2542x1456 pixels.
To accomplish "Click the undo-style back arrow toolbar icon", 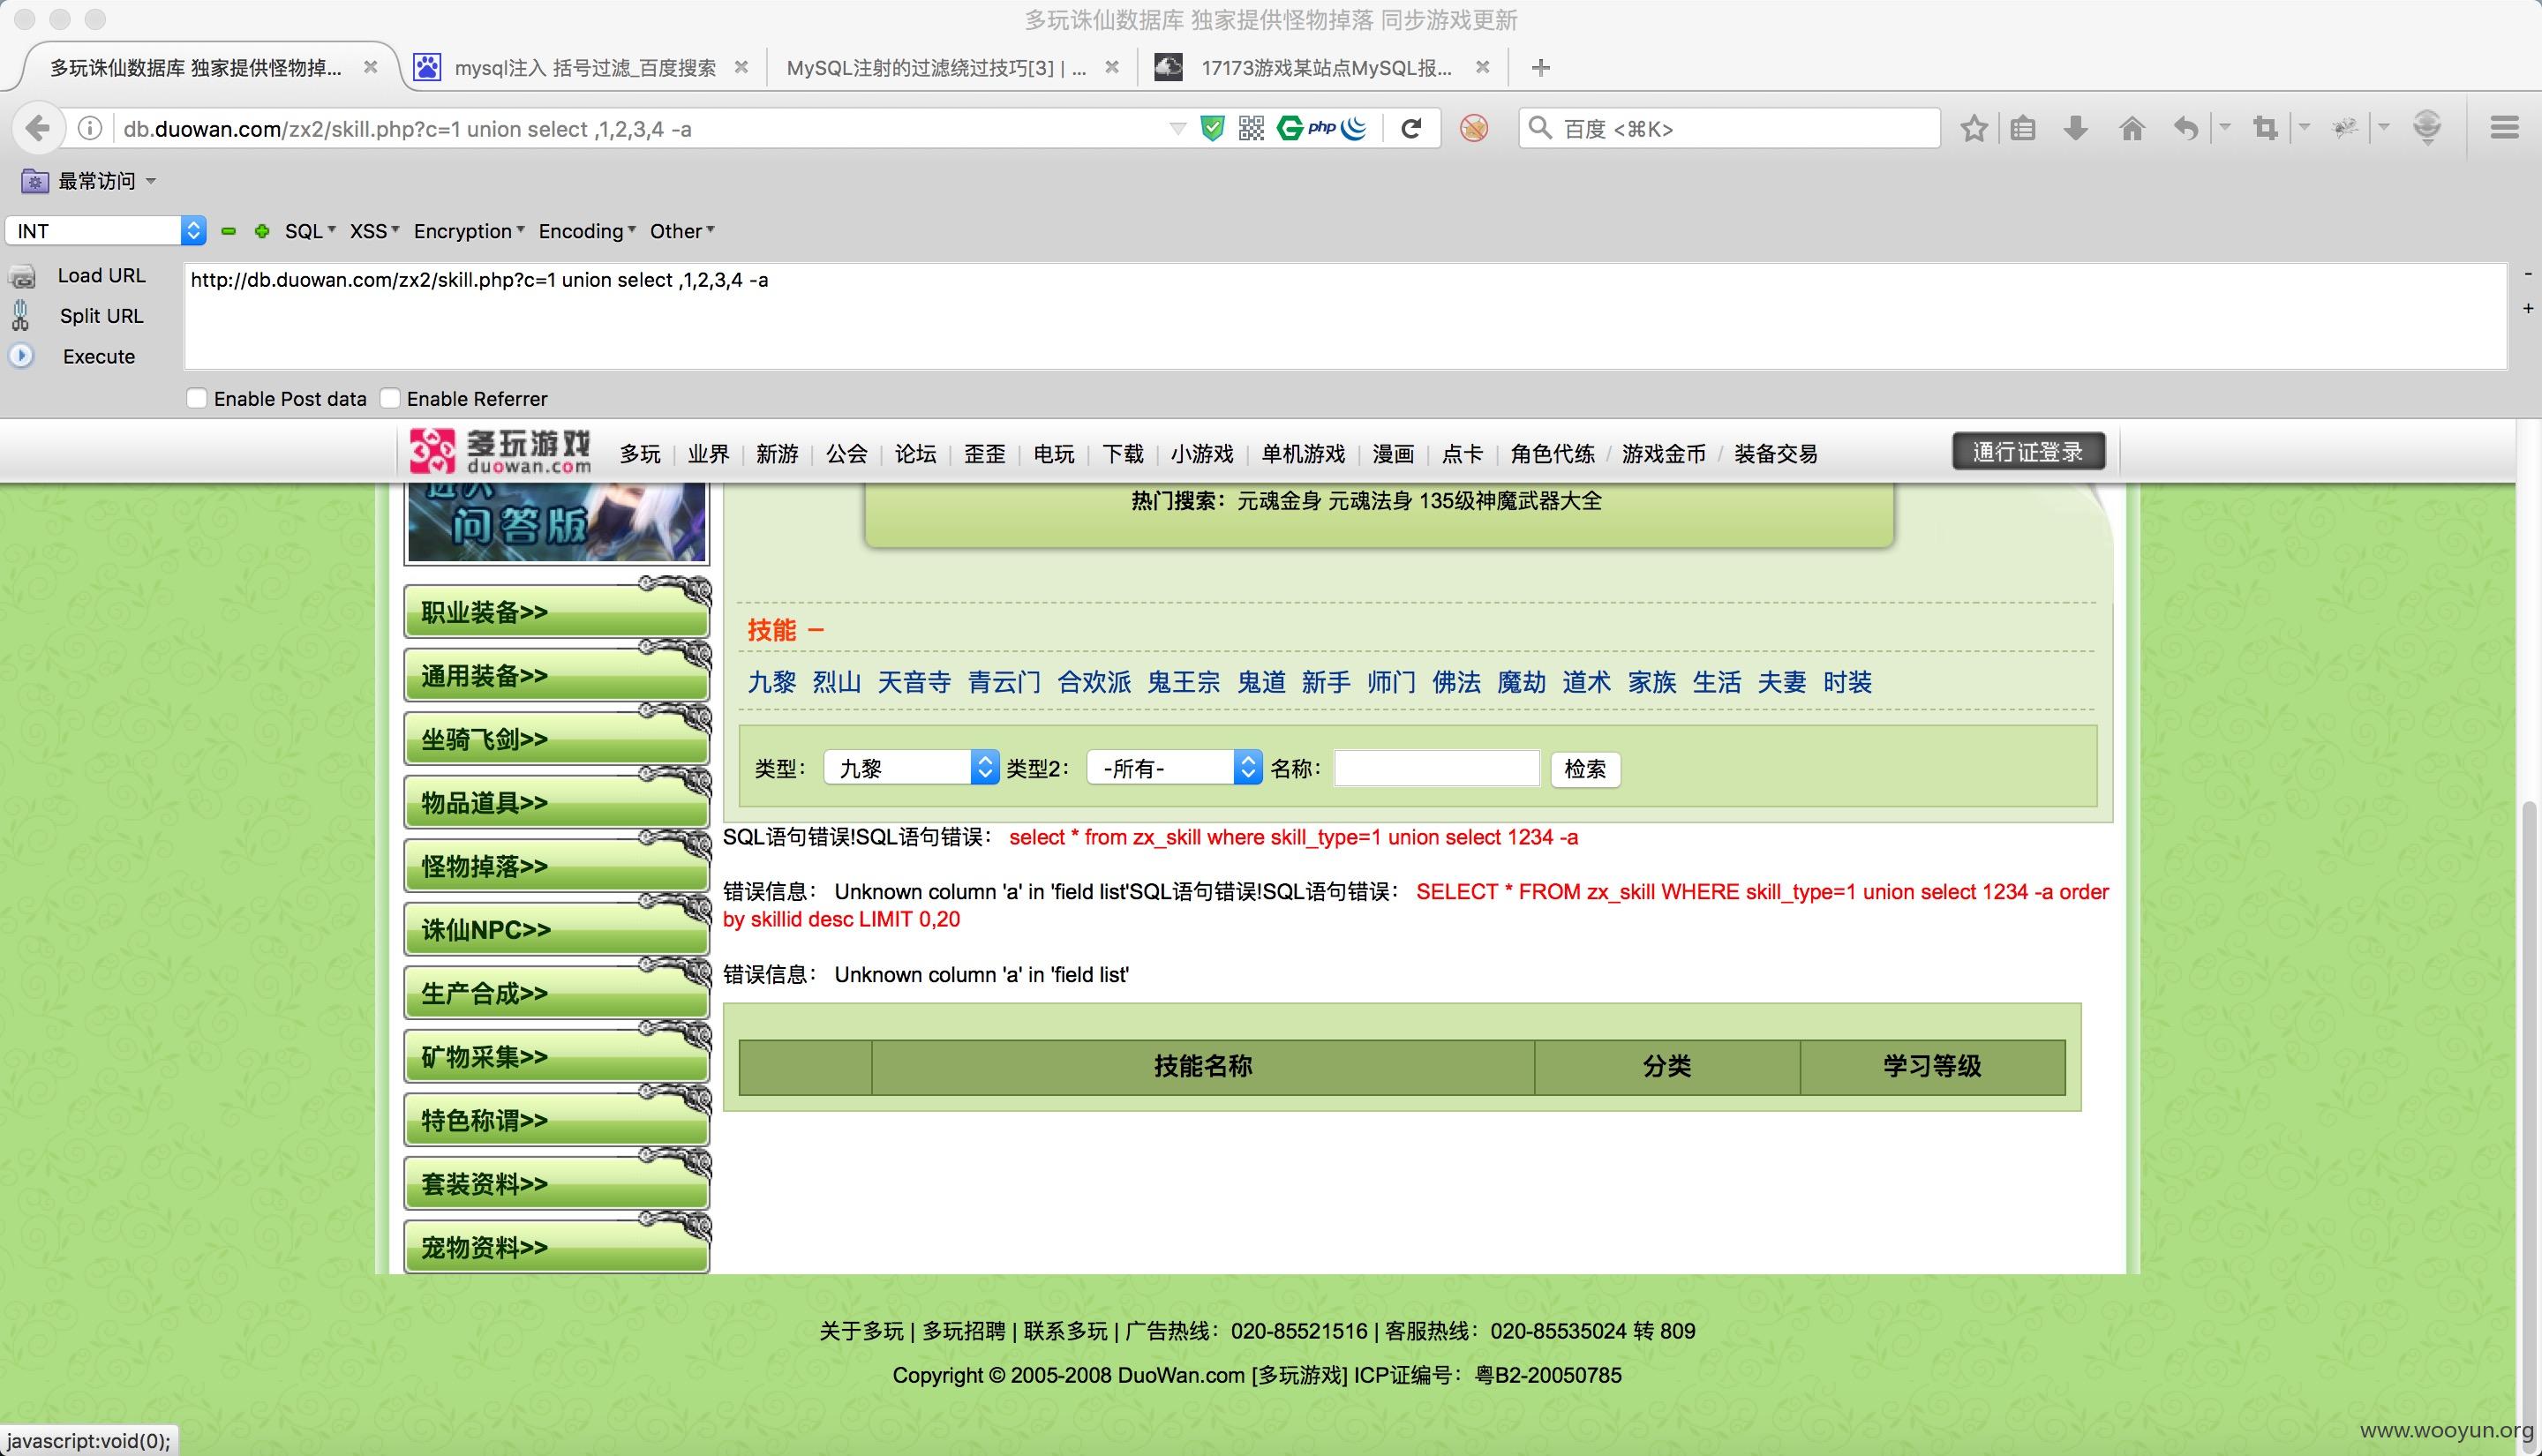I will click(2186, 128).
